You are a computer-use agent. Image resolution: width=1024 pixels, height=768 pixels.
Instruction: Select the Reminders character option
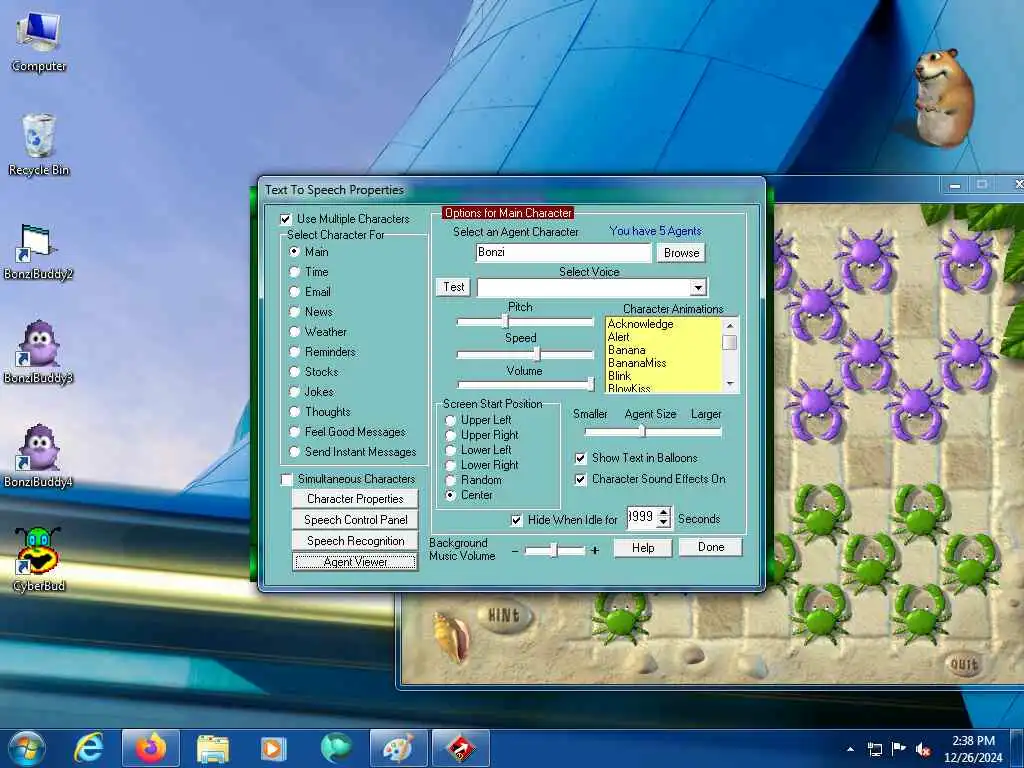click(295, 352)
